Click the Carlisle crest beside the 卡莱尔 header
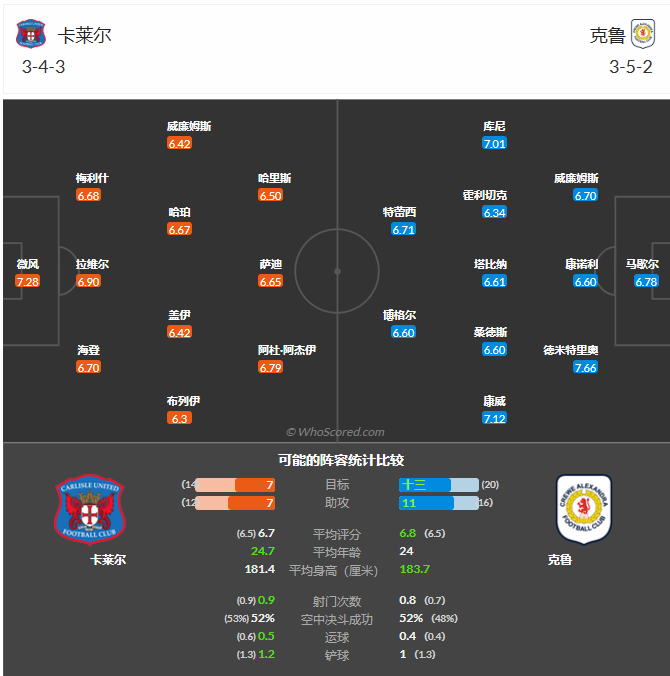Image resolution: width=670 pixels, height=676 pixels. pos(31,35)
